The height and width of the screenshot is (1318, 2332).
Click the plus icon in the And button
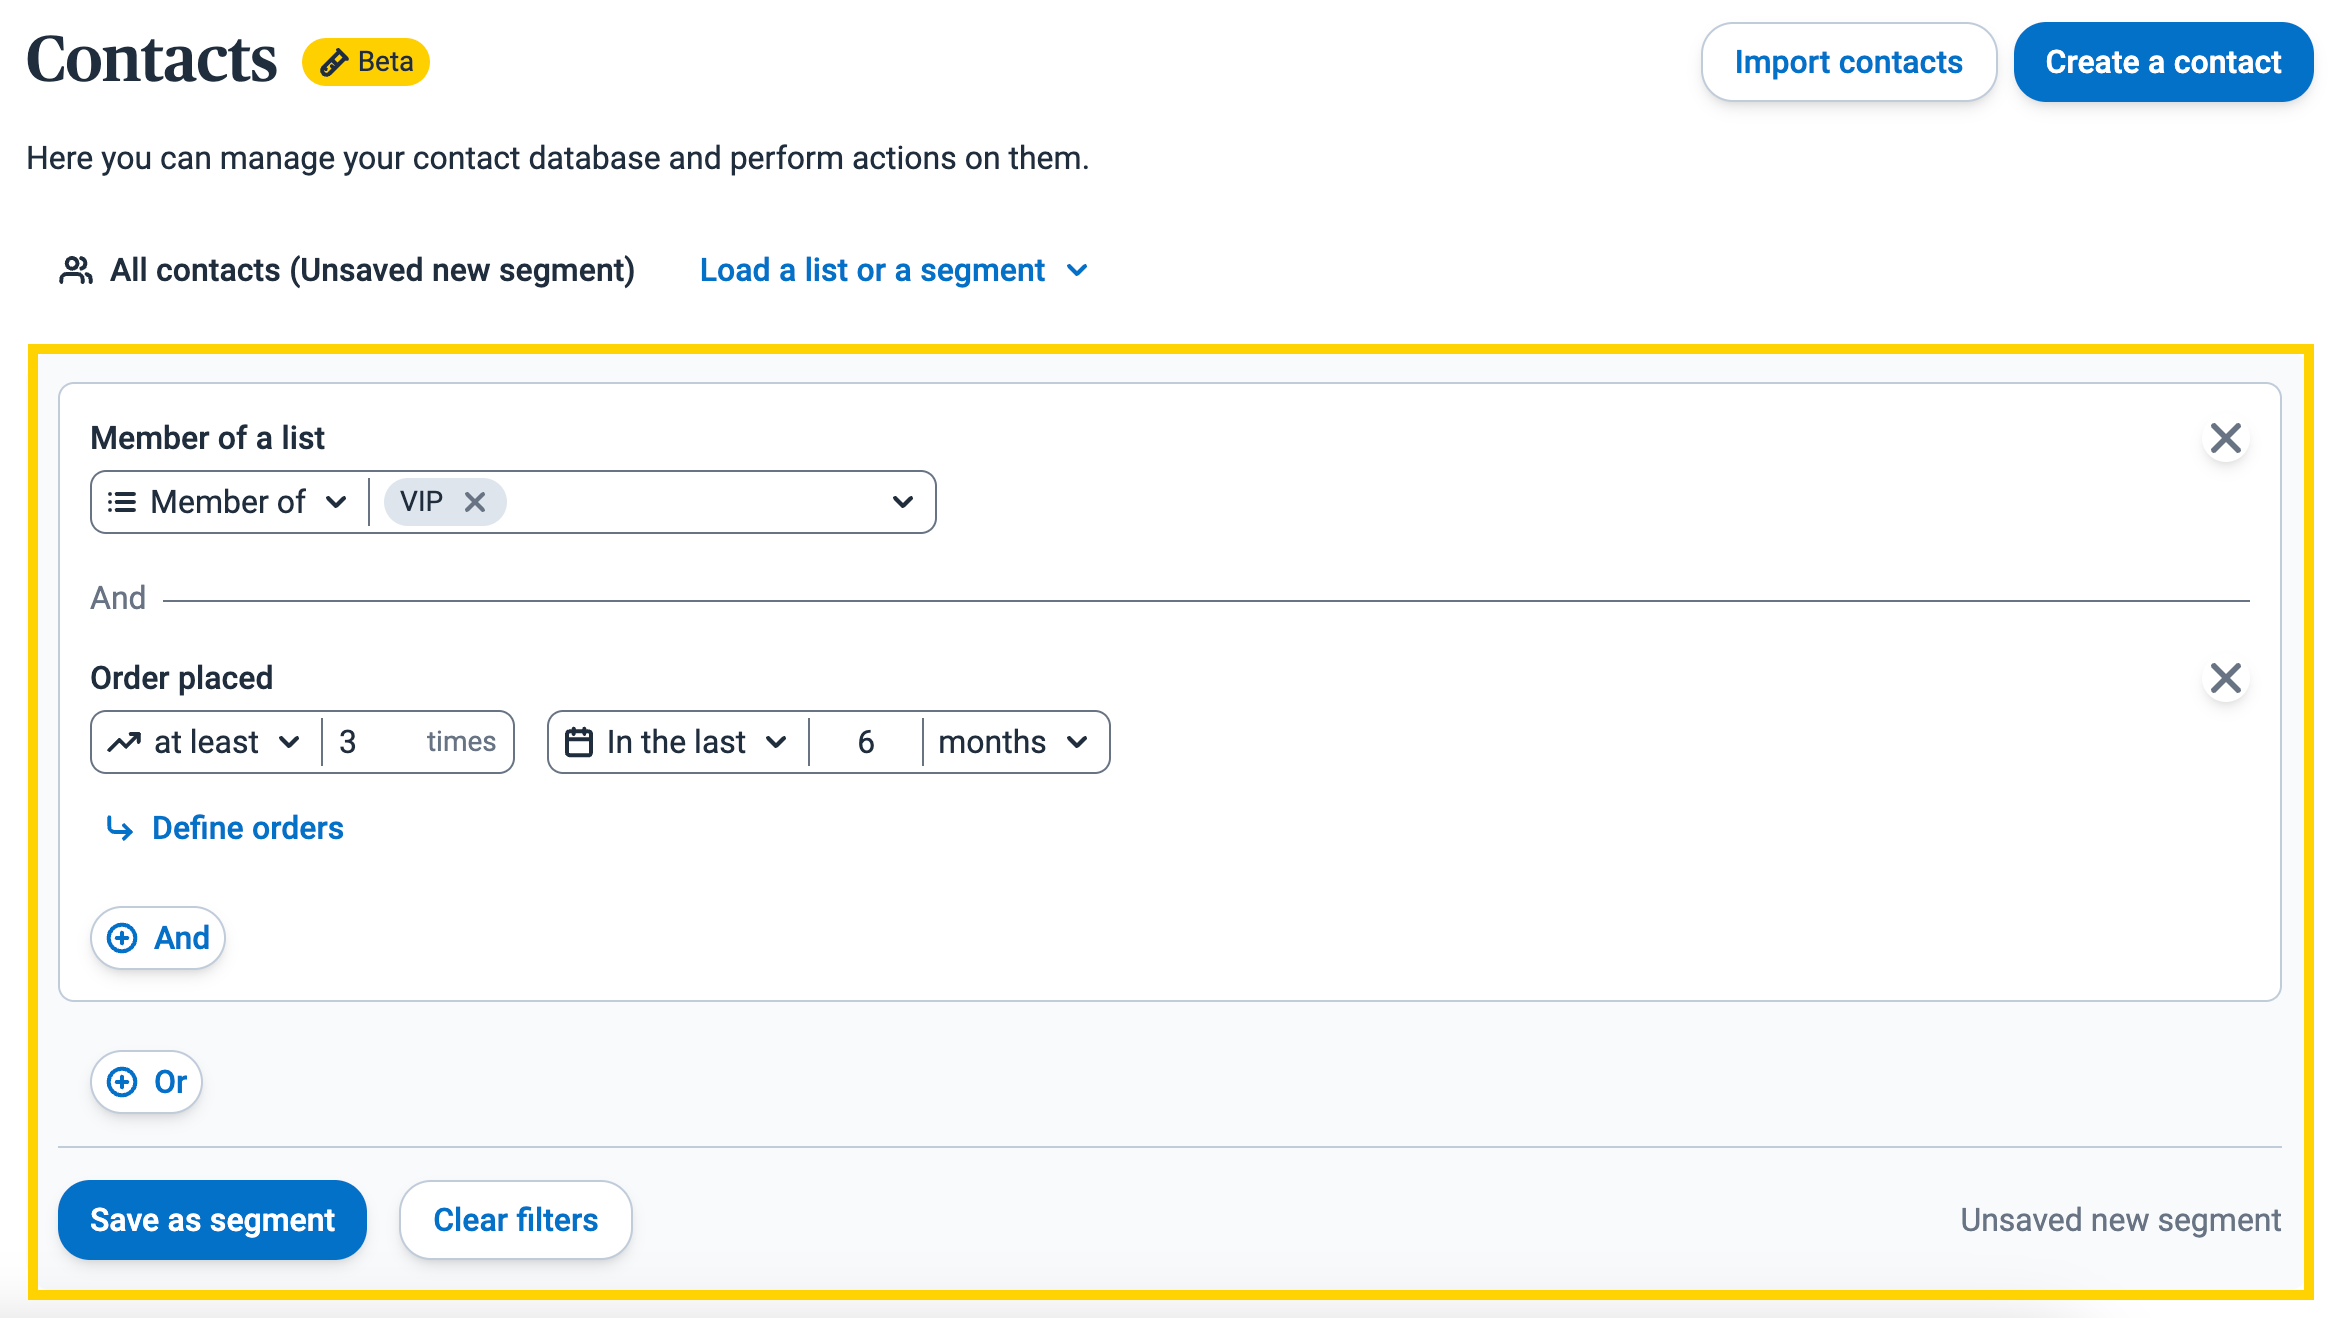pos(122,937)
